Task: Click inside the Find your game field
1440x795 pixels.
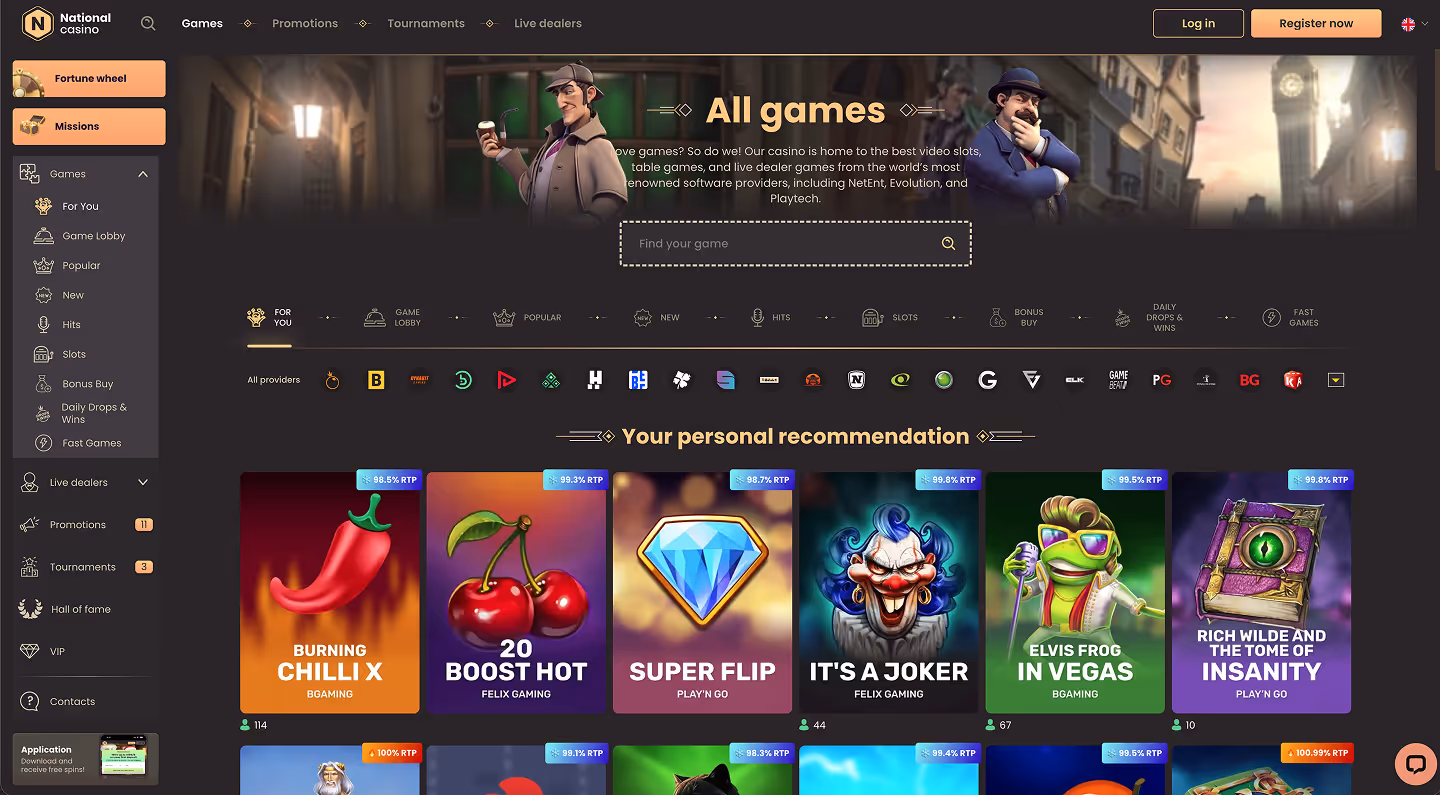Action: [x=780, y=243]
